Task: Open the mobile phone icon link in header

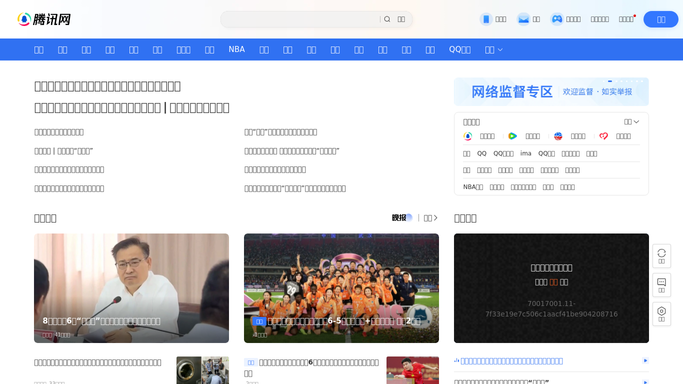Action: pyautogui.click(x=486, y=19)
